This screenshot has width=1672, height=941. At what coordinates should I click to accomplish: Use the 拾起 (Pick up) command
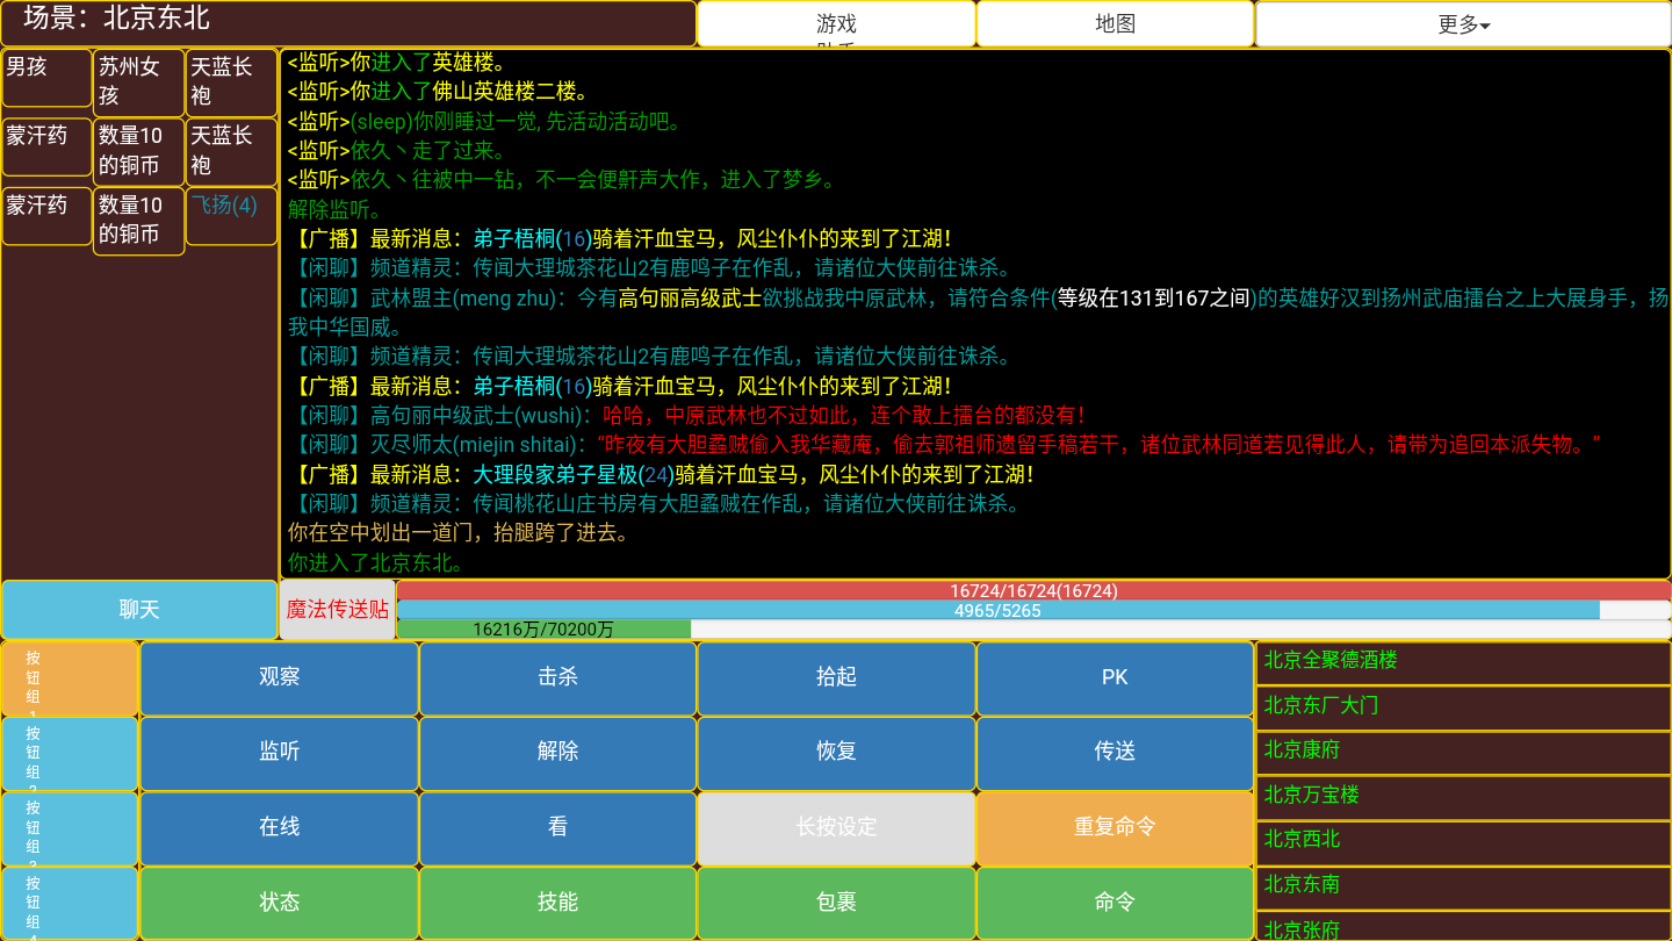pos(835,677)
